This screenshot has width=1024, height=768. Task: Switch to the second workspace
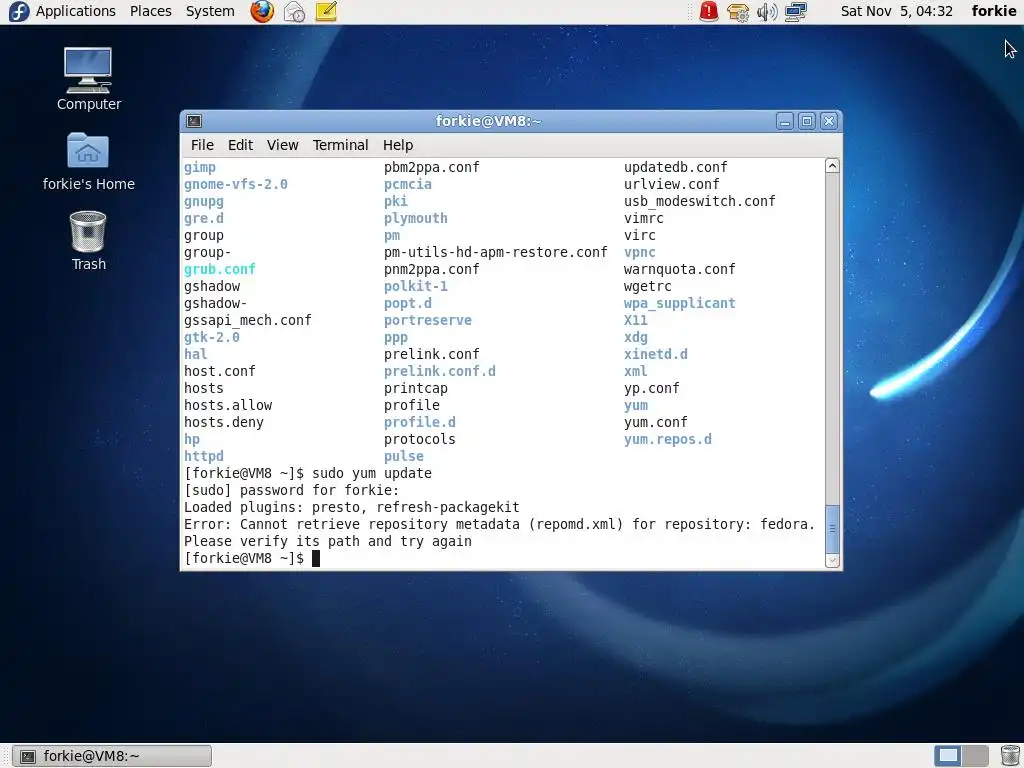[x=974, y=756]
